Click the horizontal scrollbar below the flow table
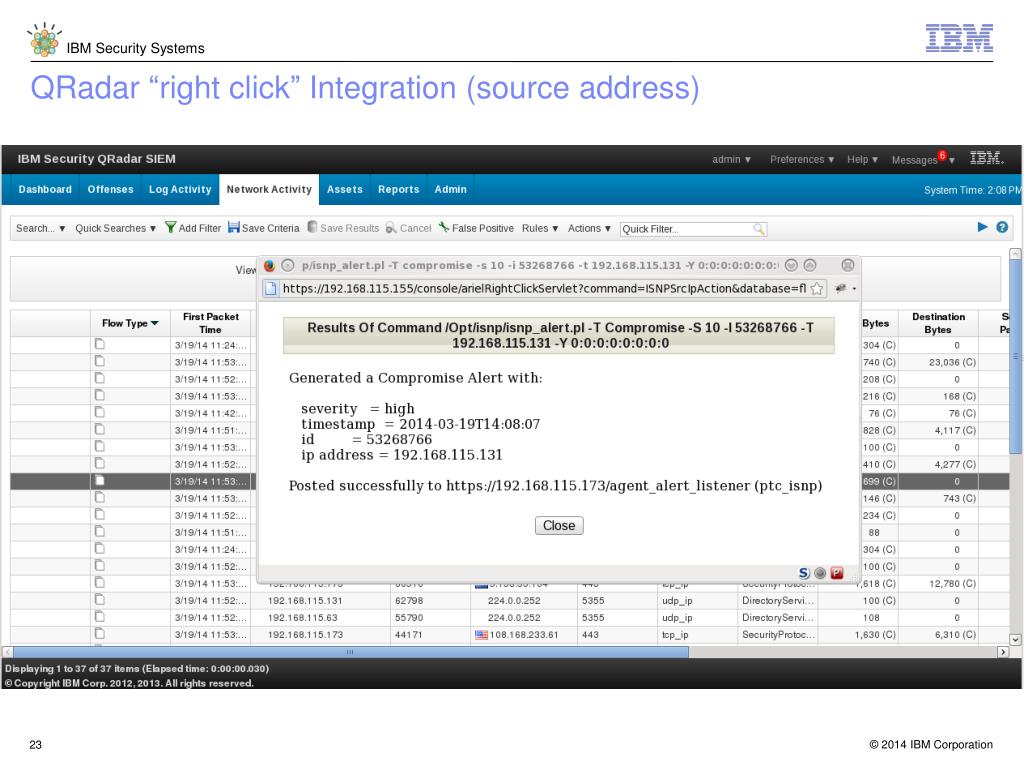1024x768 pixels. pos(350,652)
